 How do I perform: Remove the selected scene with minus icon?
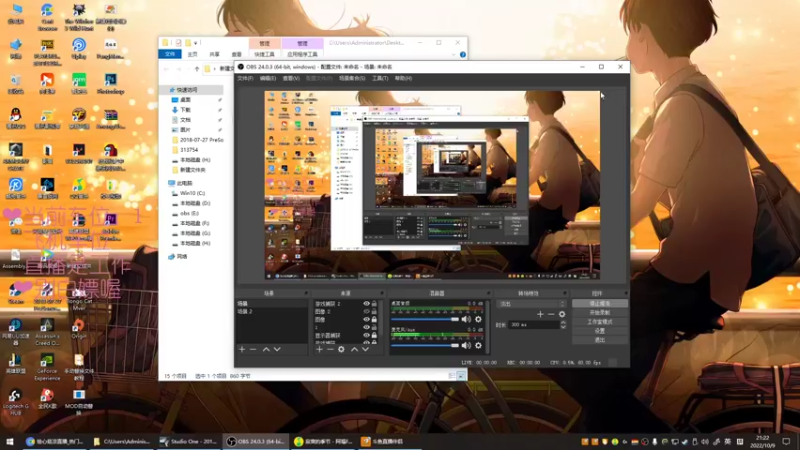[253, 349]
